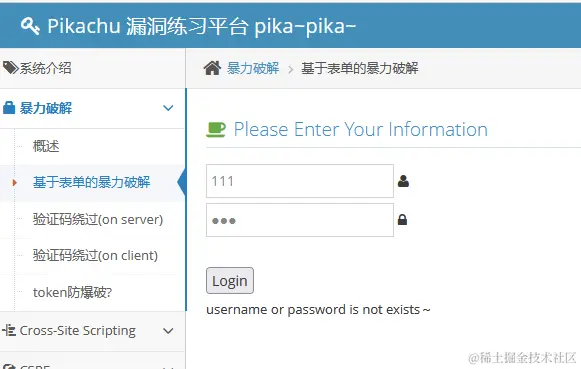This screenshot has height=369, width=581.
Task: Focus the password input field
Action: (300, 220)
